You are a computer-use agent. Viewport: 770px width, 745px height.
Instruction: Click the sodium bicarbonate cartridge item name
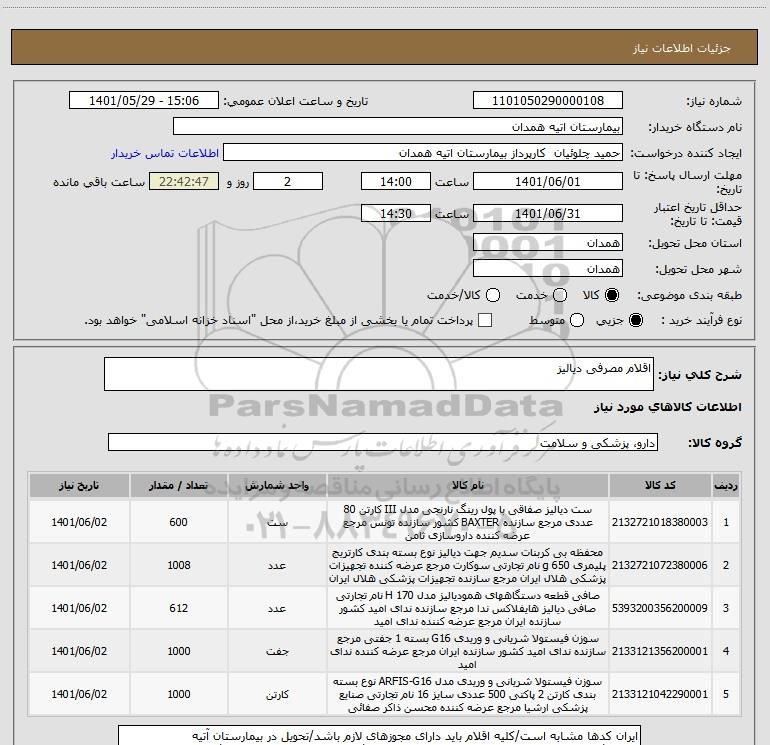468,565
